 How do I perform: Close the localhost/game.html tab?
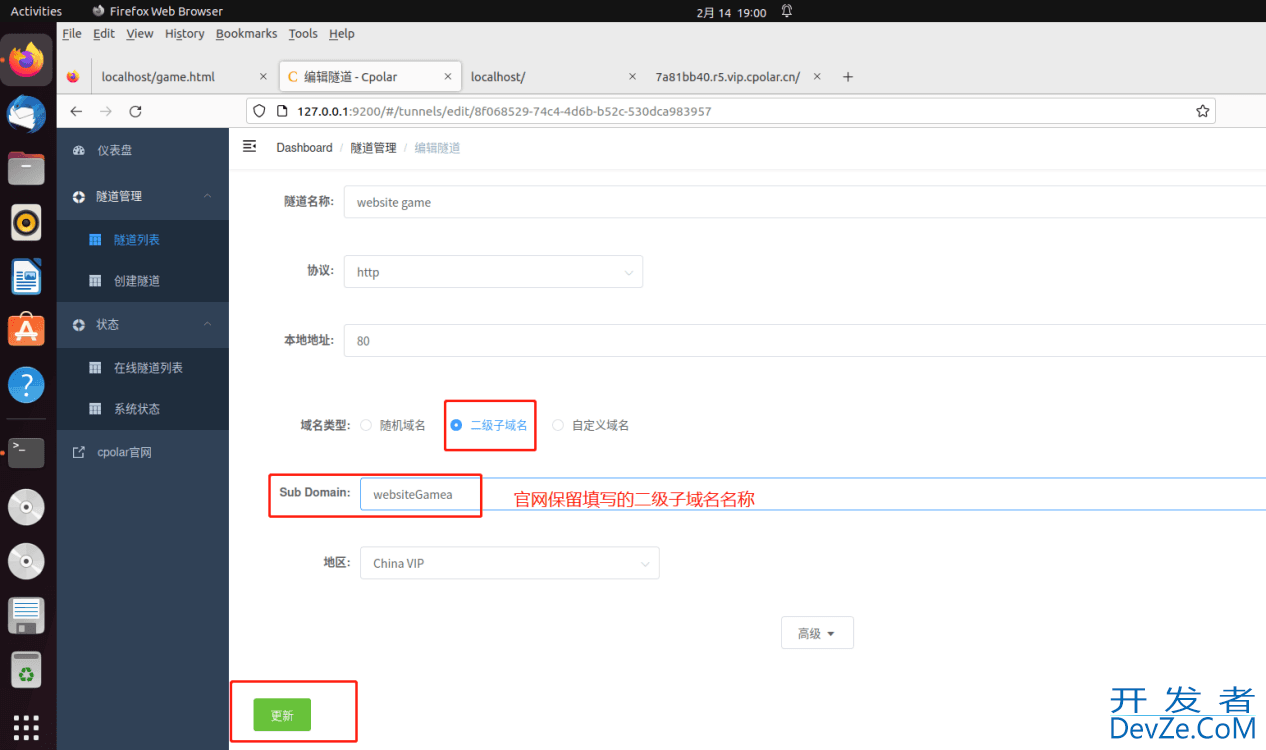point(263,77)
